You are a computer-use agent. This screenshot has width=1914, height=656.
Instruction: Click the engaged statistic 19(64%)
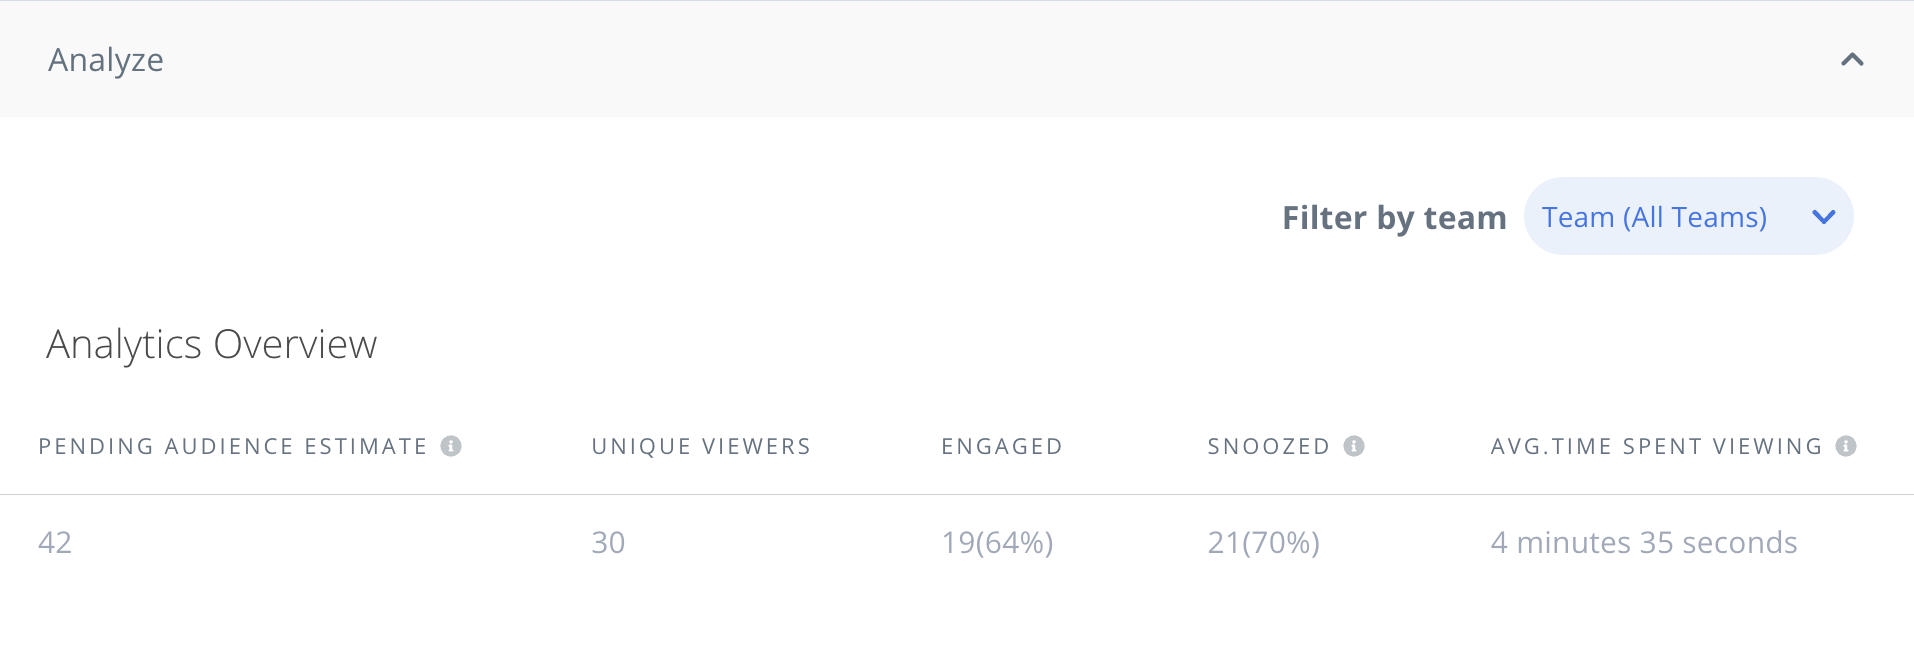998,543
